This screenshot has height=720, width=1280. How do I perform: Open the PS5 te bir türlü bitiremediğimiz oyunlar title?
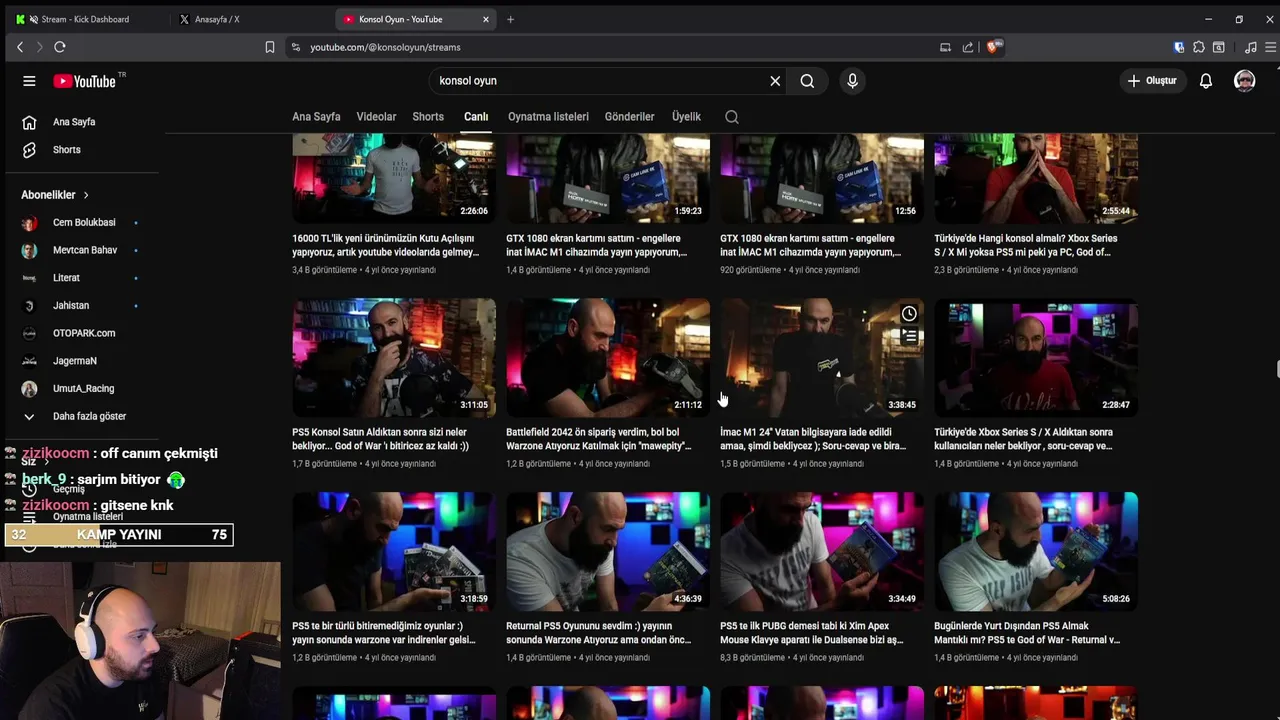tap(384, 633)
